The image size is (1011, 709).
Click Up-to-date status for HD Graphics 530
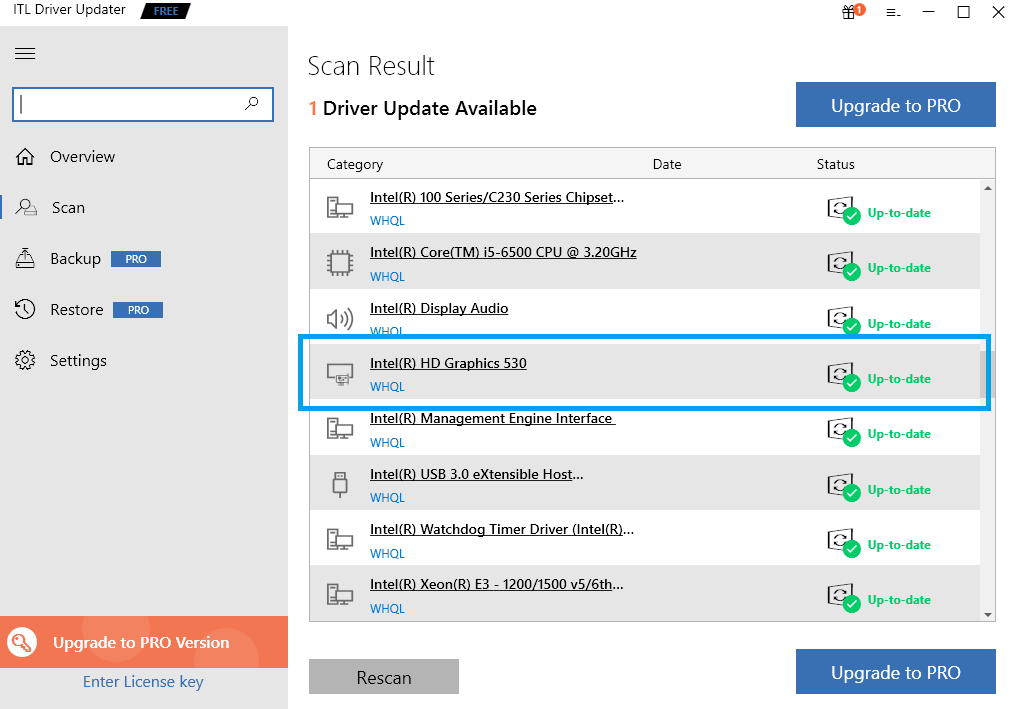[899, 378]
